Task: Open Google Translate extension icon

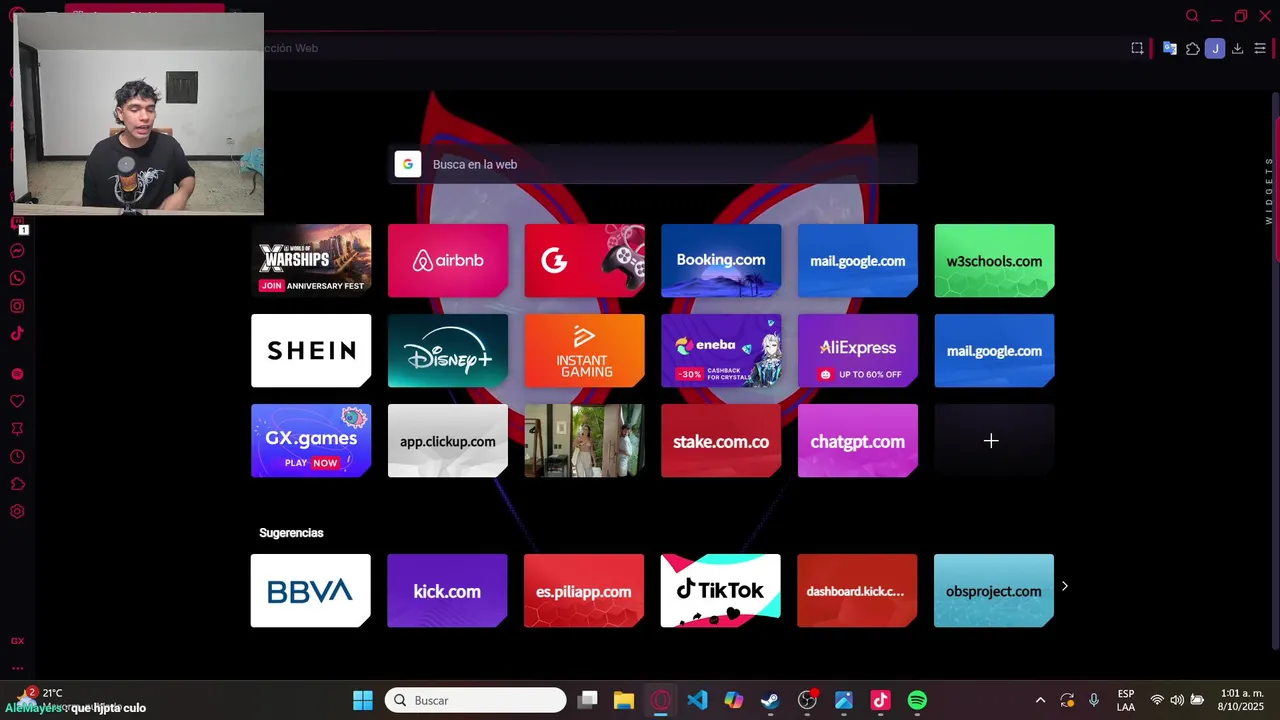Action: coord(1169,48)
